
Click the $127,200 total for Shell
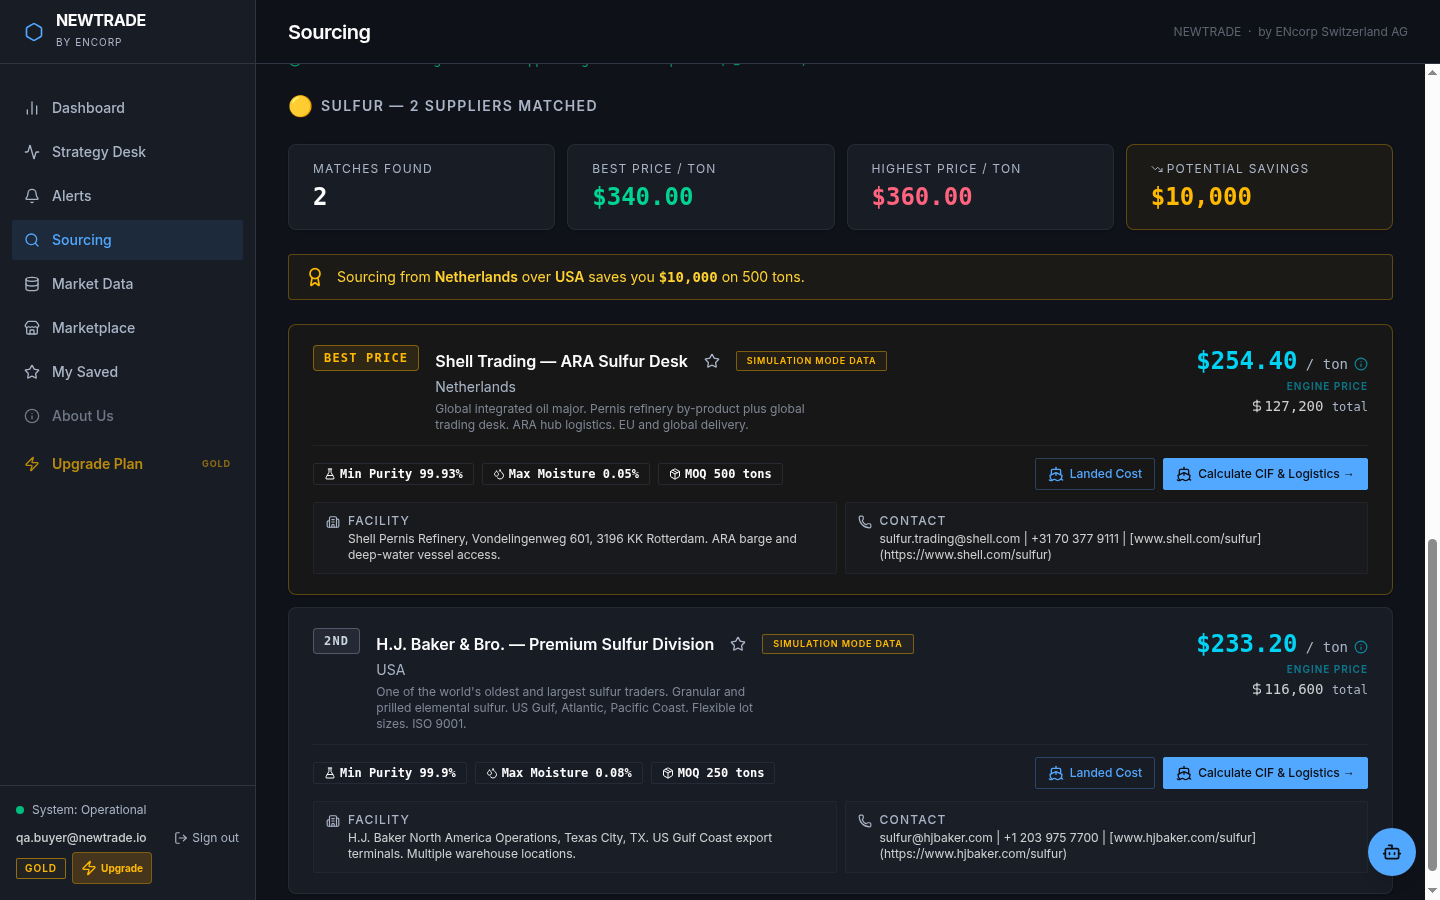[x=1309, y=407]
